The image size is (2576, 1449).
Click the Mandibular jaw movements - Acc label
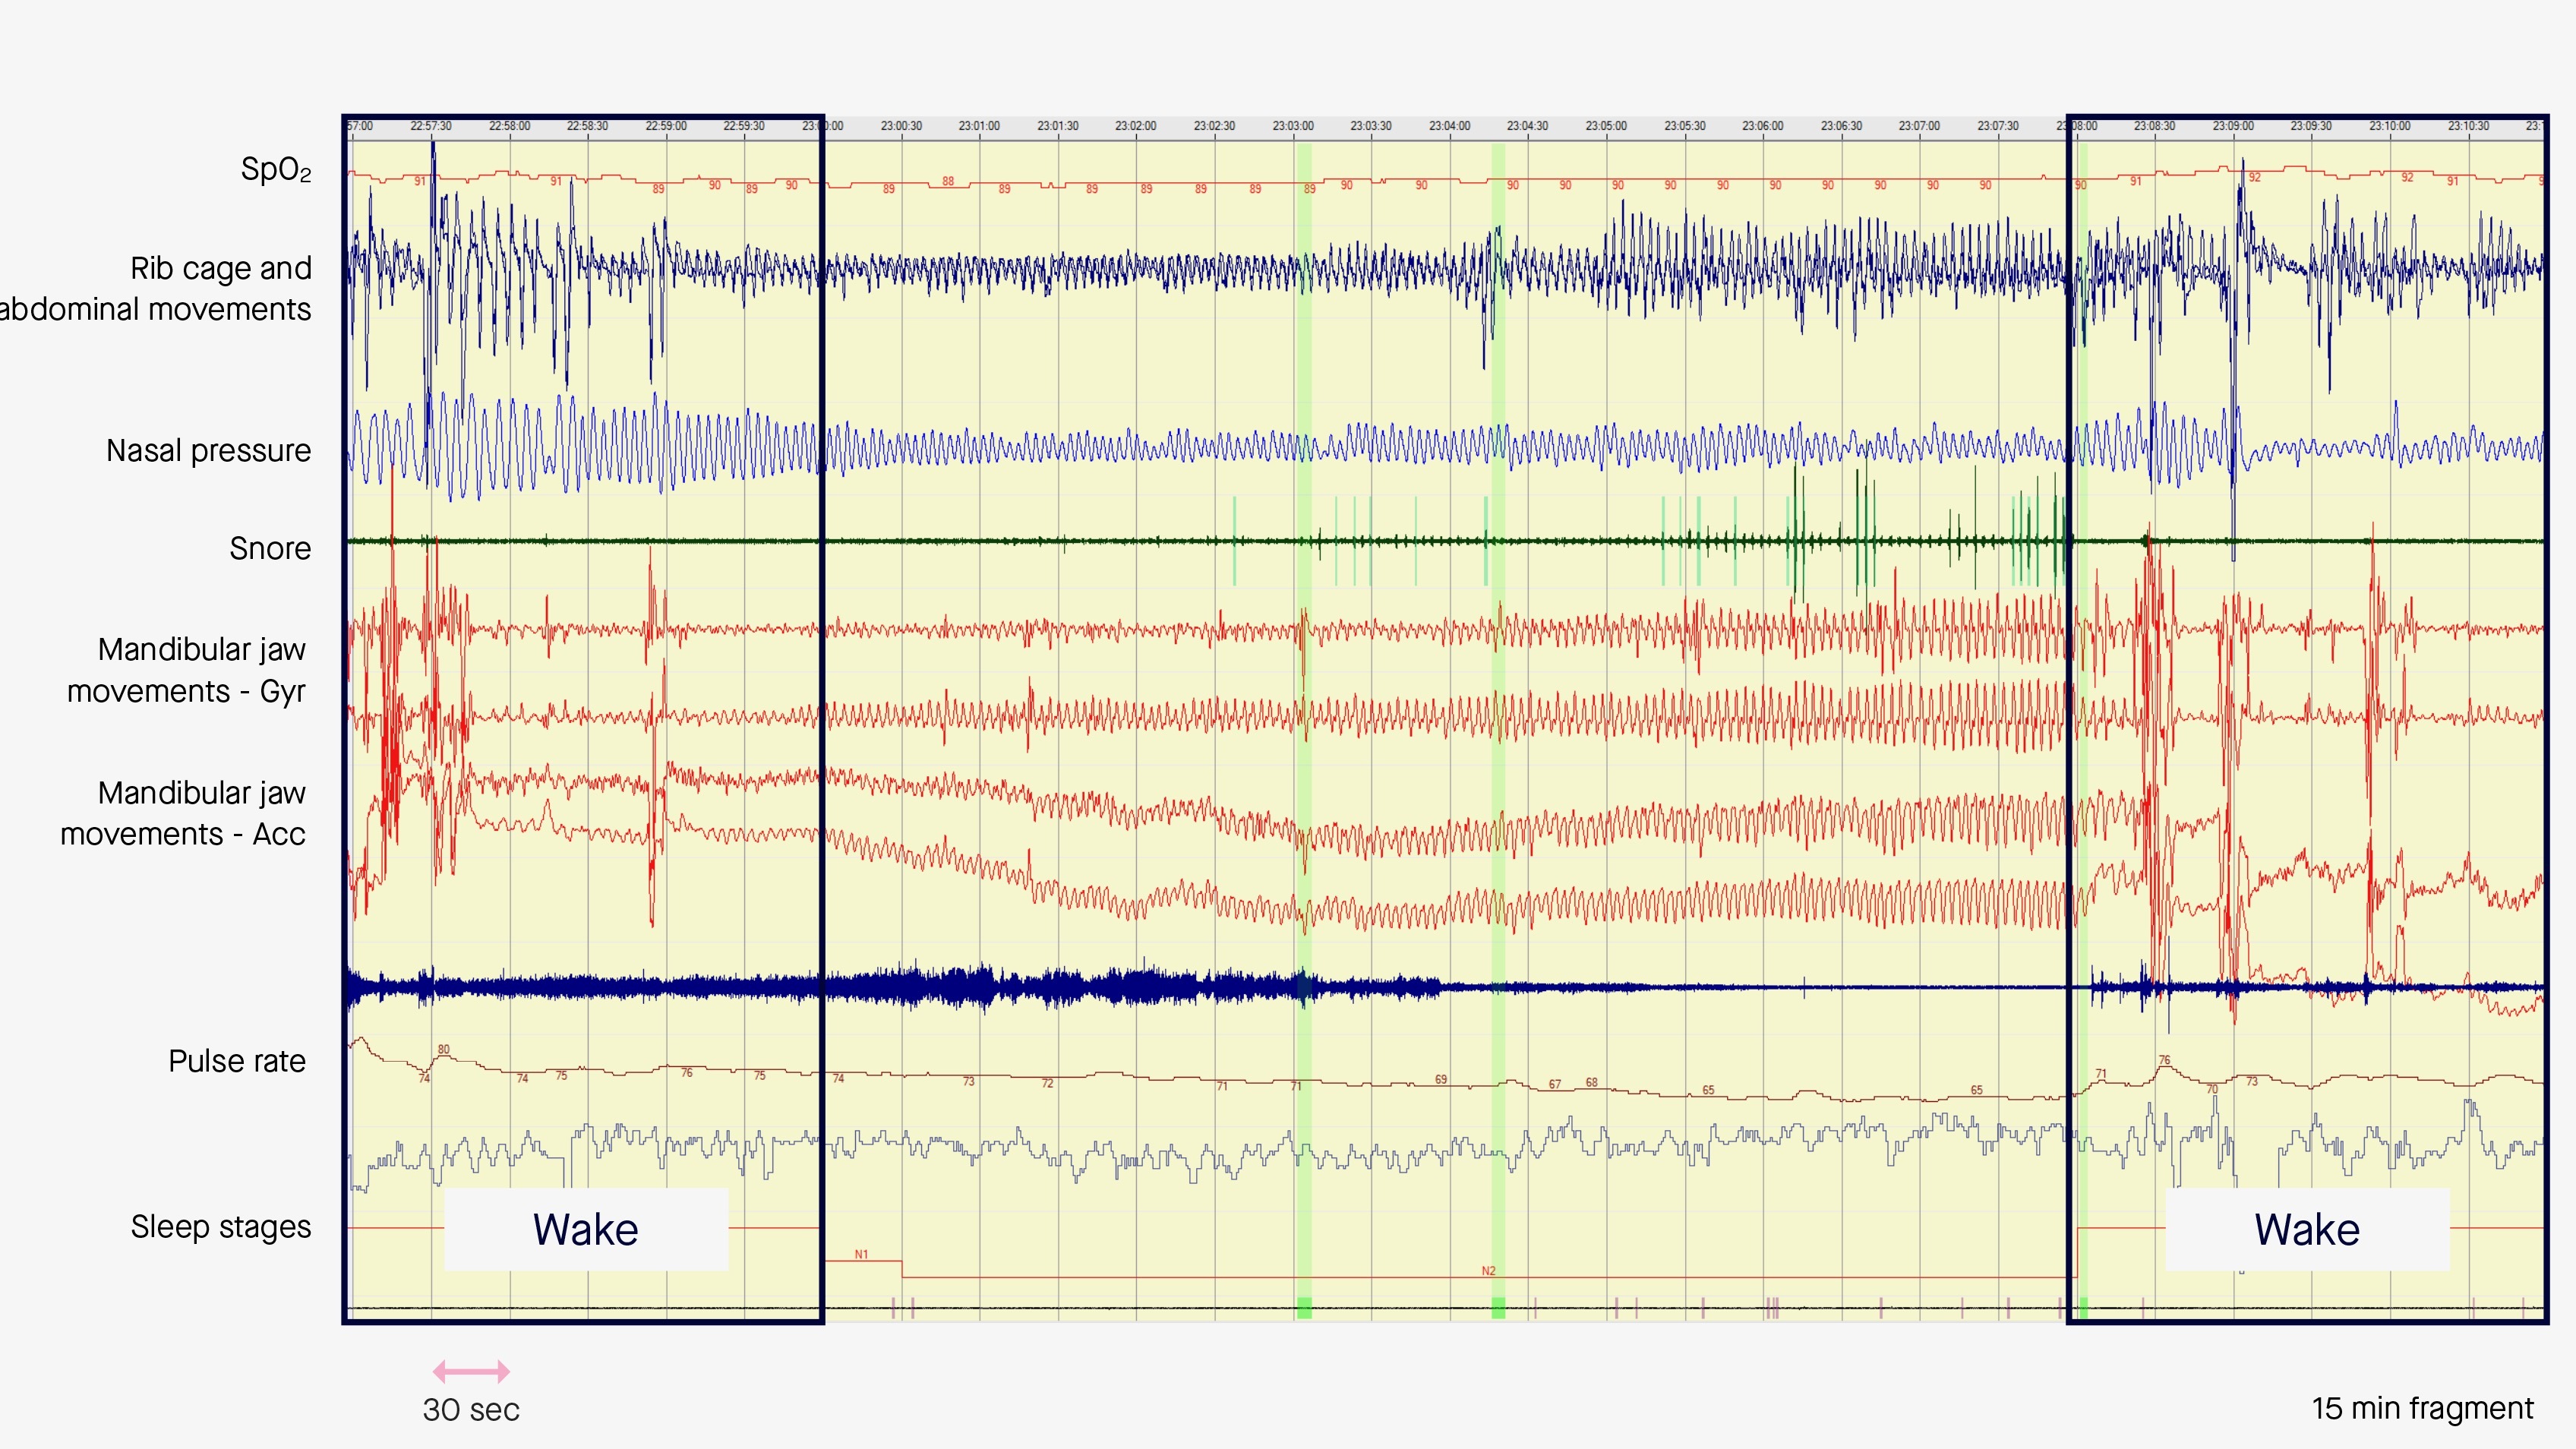tap(184, 813)
